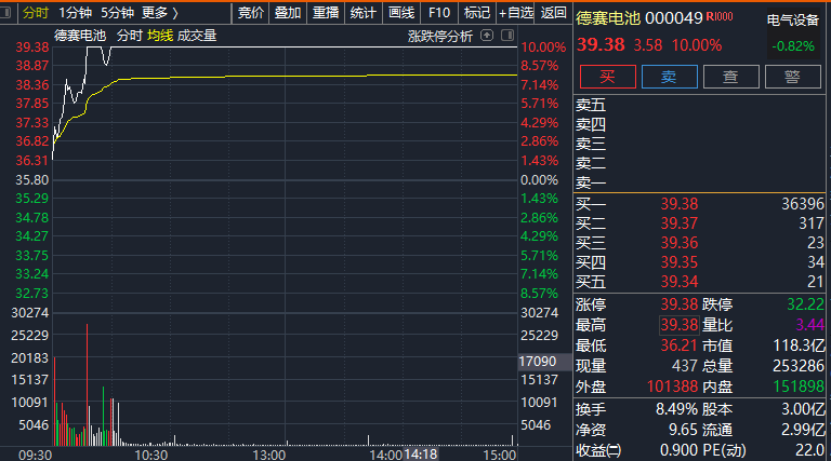The height and width of the screenshot is (462, 831).
Task: Click the plus icon beside 涨跌停分析
Action: tap(487, 36)
